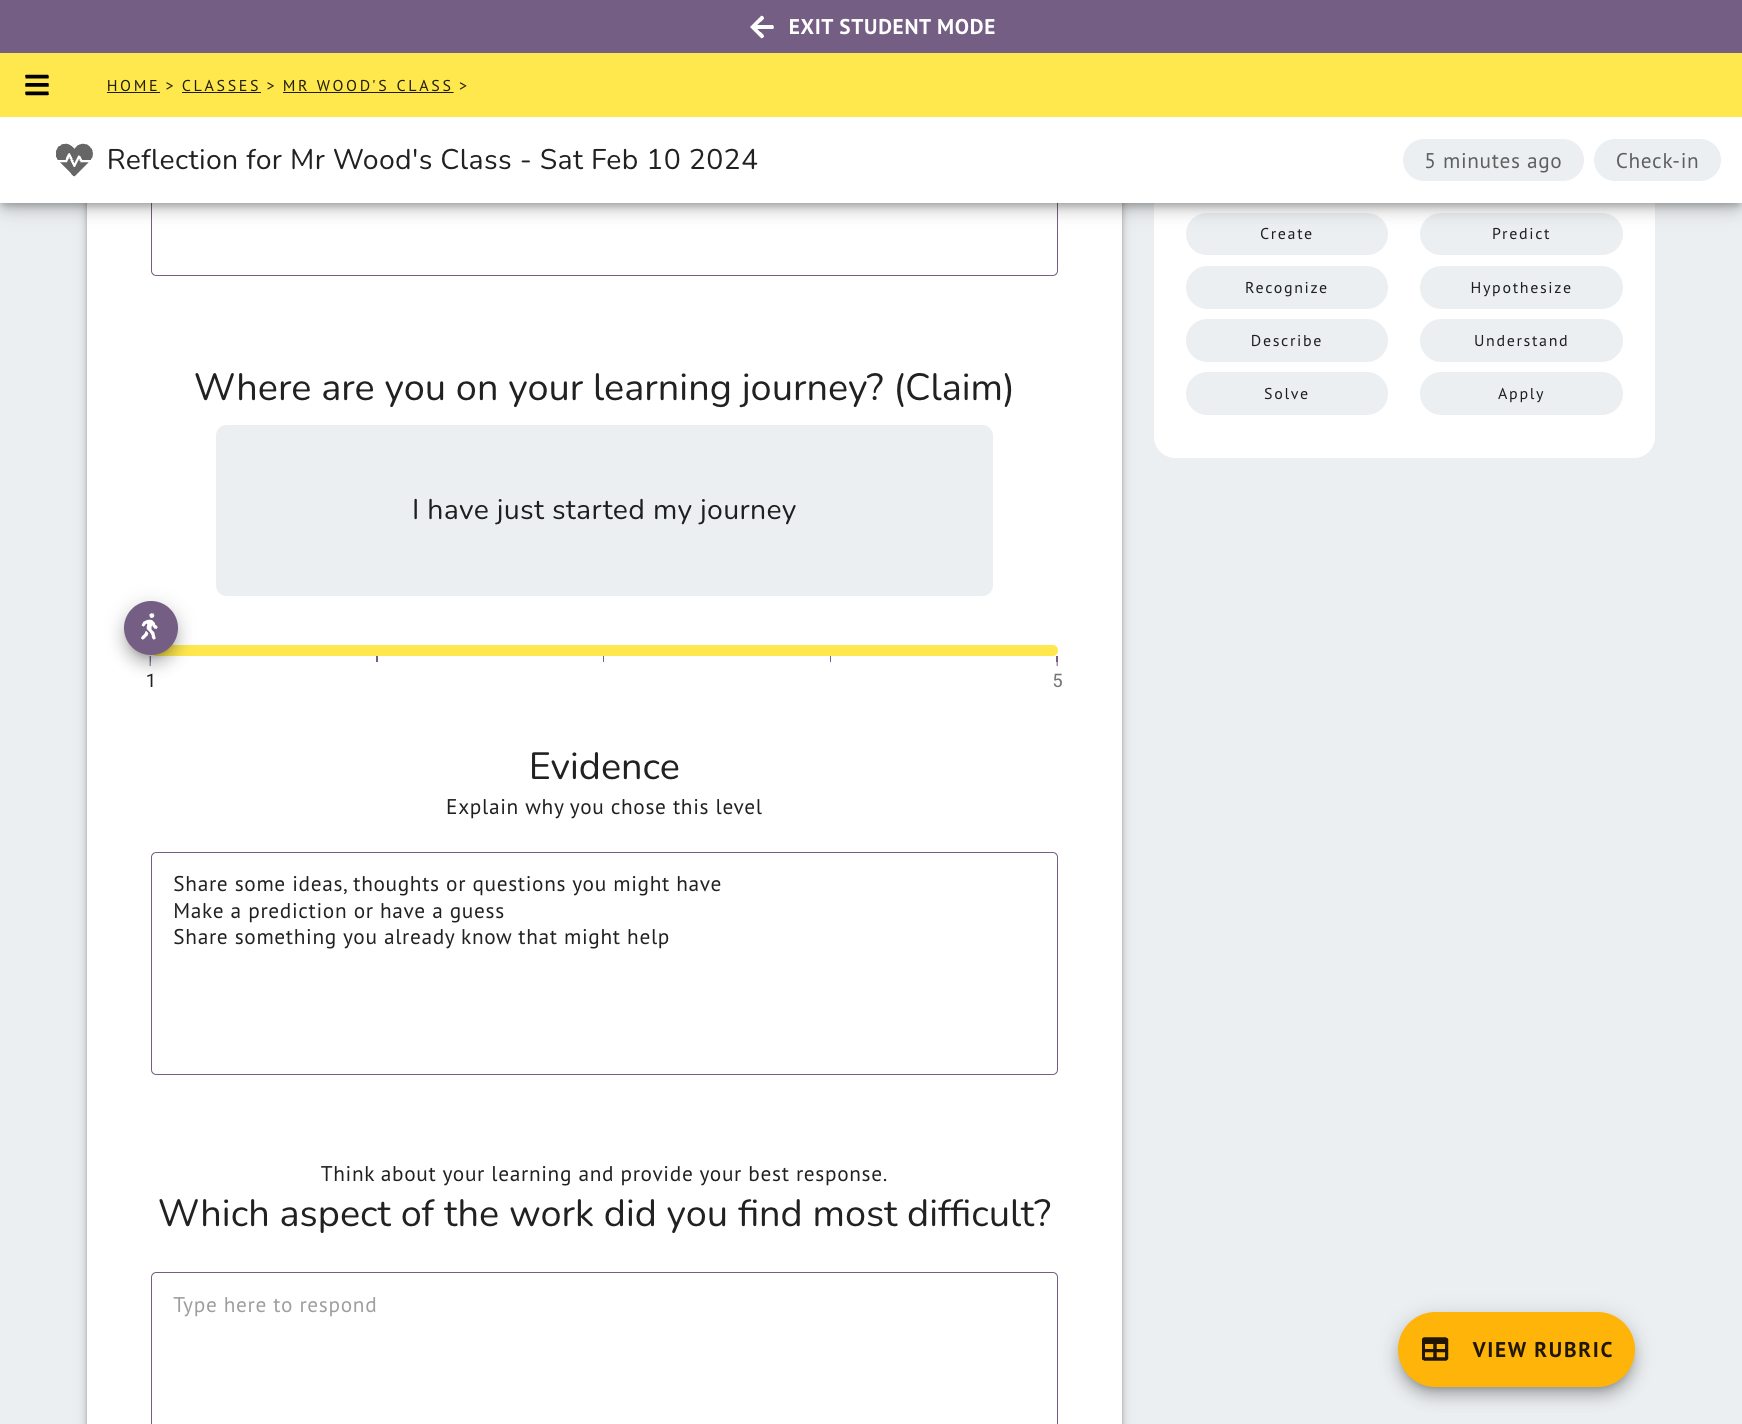Click the reflection title for Mr Wood's Class
Screen dimensions: 1742x1424
[x=432, y=160]
